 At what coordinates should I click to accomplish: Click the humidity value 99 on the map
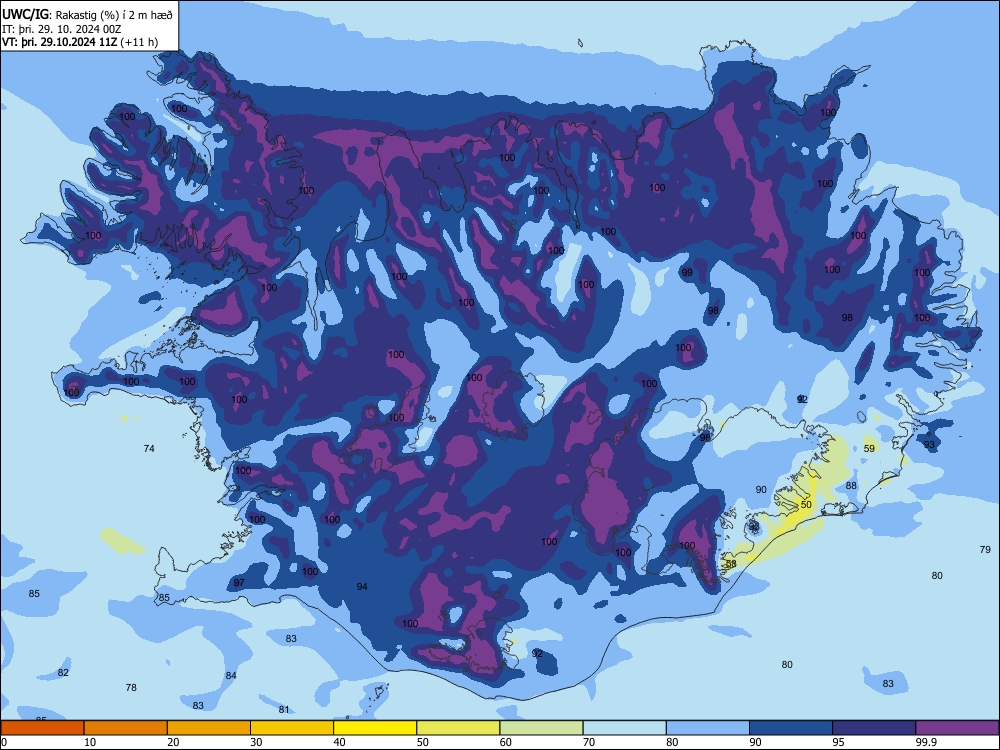pos(687,272)
